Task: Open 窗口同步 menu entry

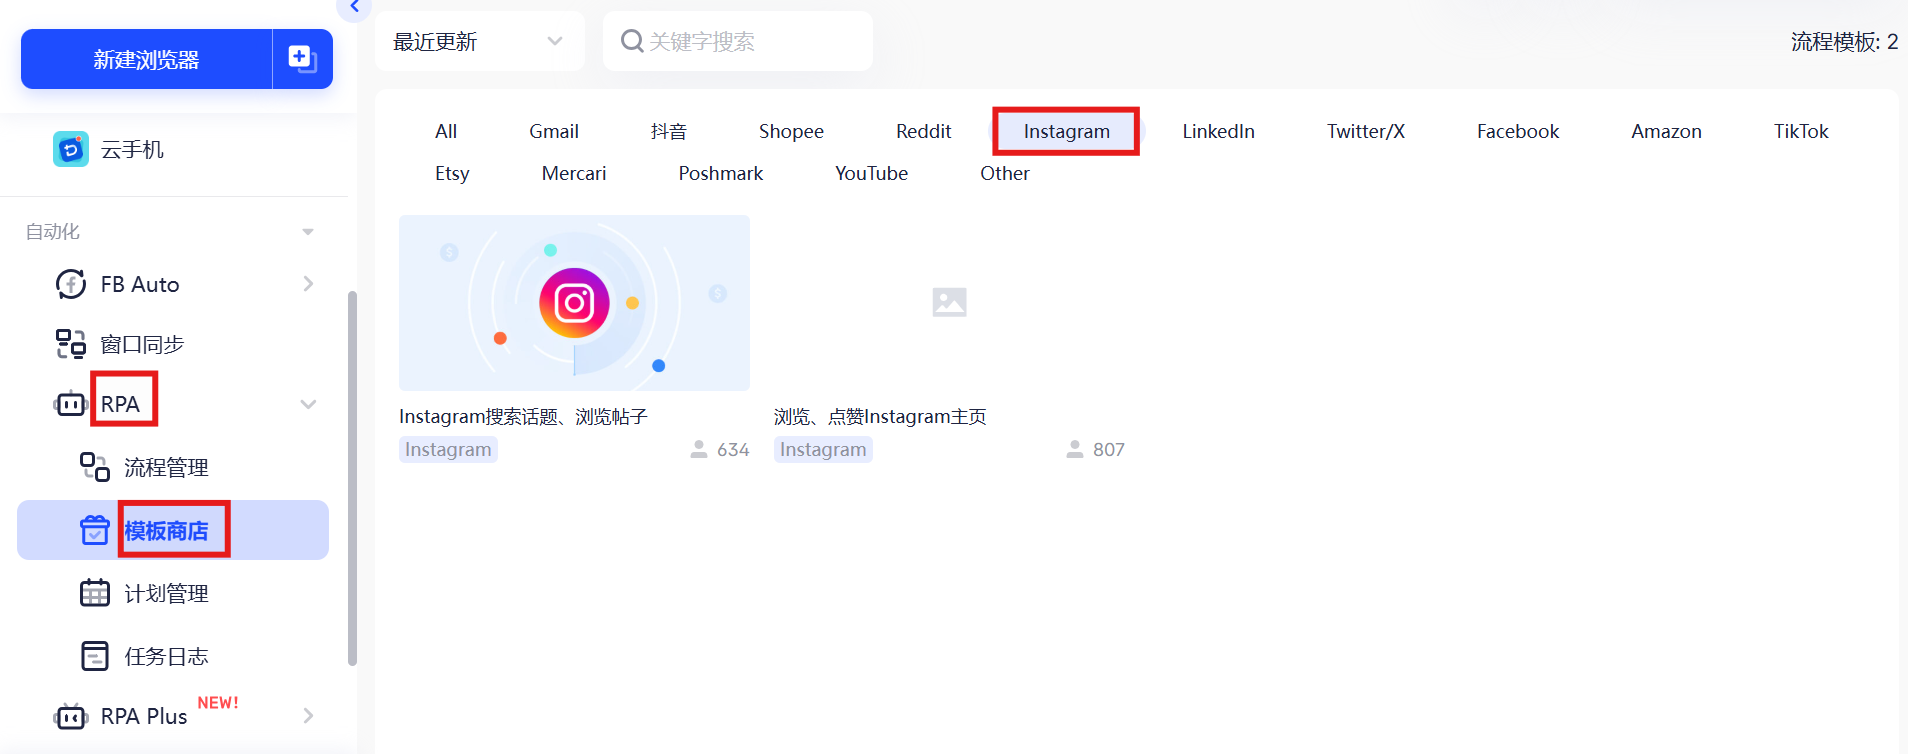Action: point(142,344)
